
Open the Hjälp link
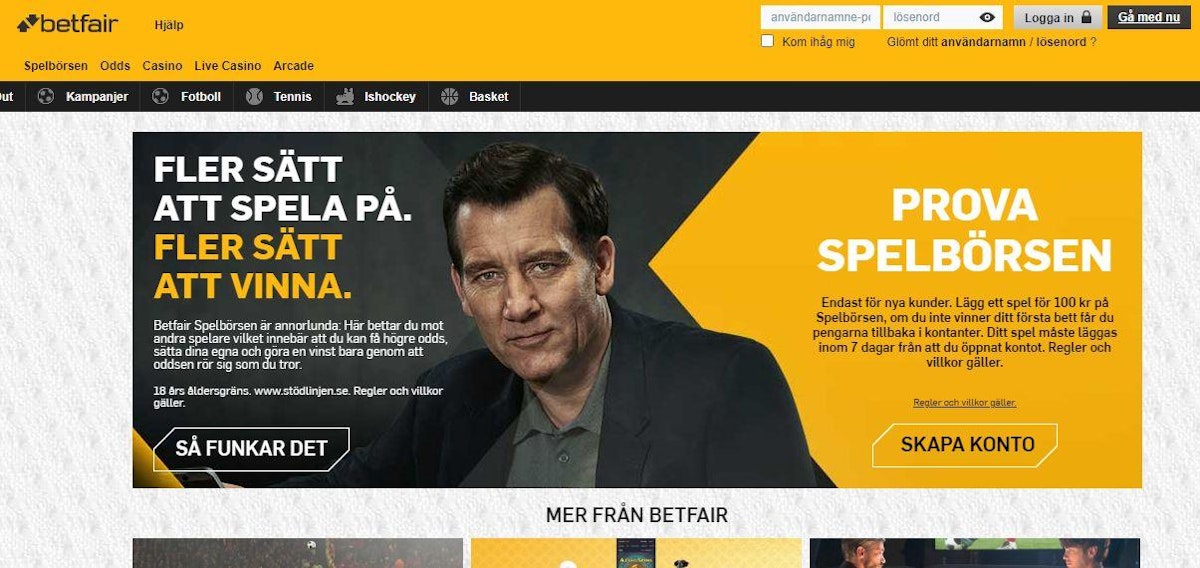click(x=169, y=25)
